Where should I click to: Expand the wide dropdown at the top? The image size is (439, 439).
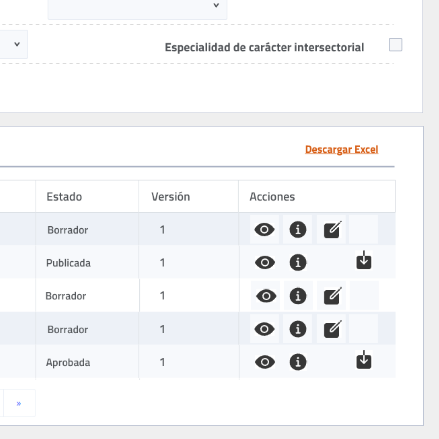pyautogui.click(x=137, y=7)
